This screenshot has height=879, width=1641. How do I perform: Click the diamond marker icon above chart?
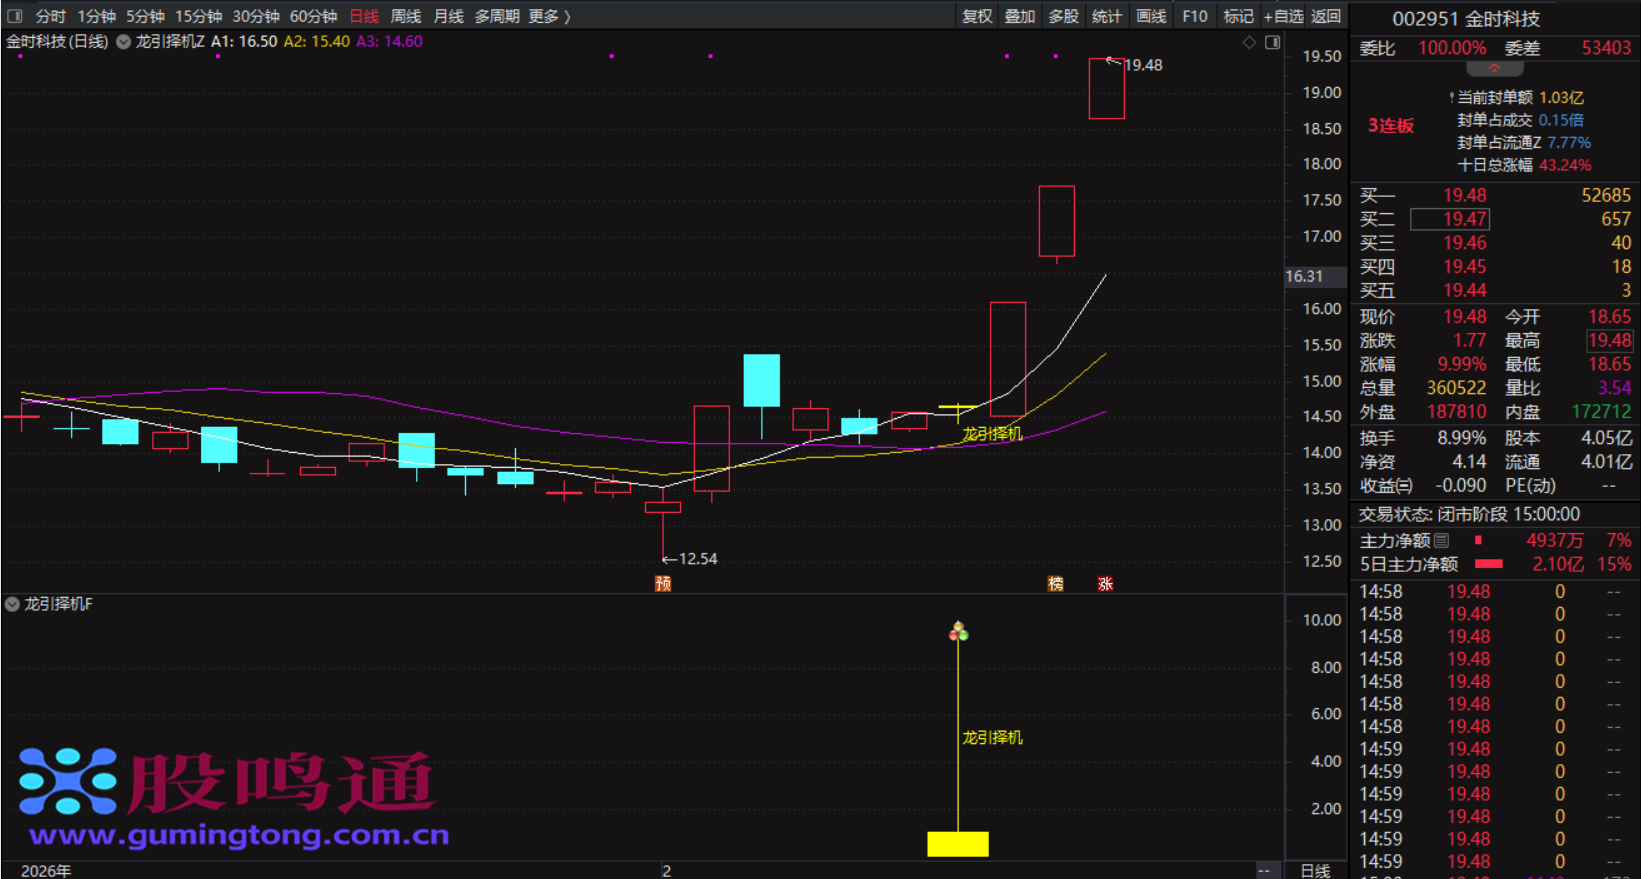[x=1249, y=42]
